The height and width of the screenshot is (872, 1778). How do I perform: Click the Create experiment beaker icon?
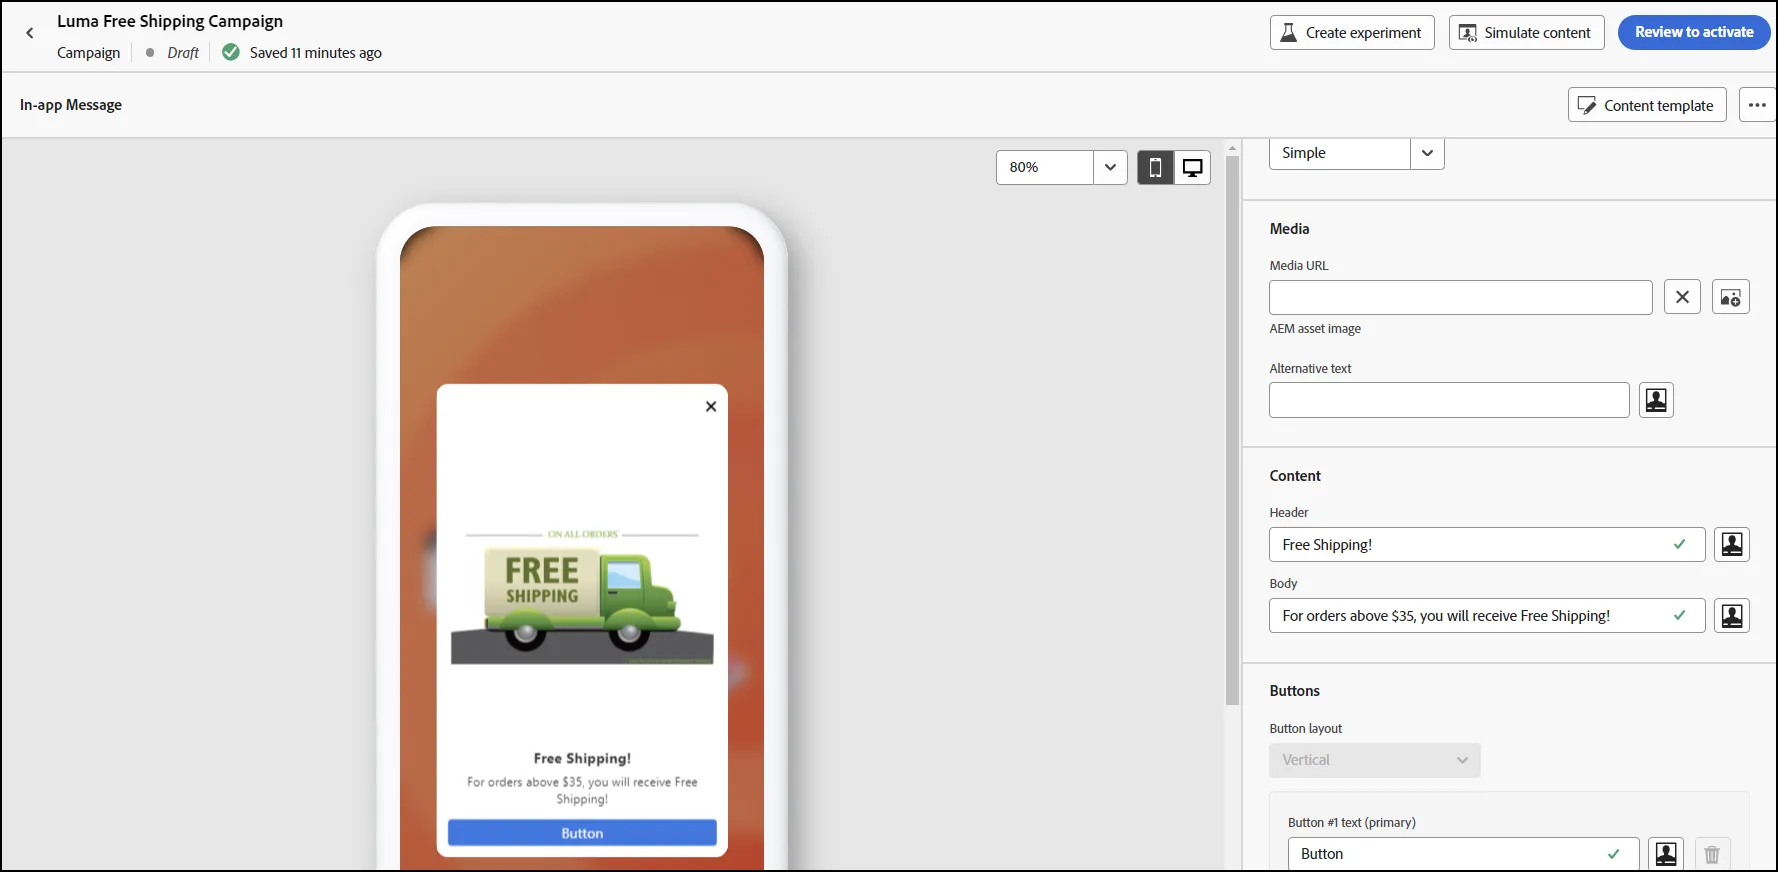tap(1289, 32)
